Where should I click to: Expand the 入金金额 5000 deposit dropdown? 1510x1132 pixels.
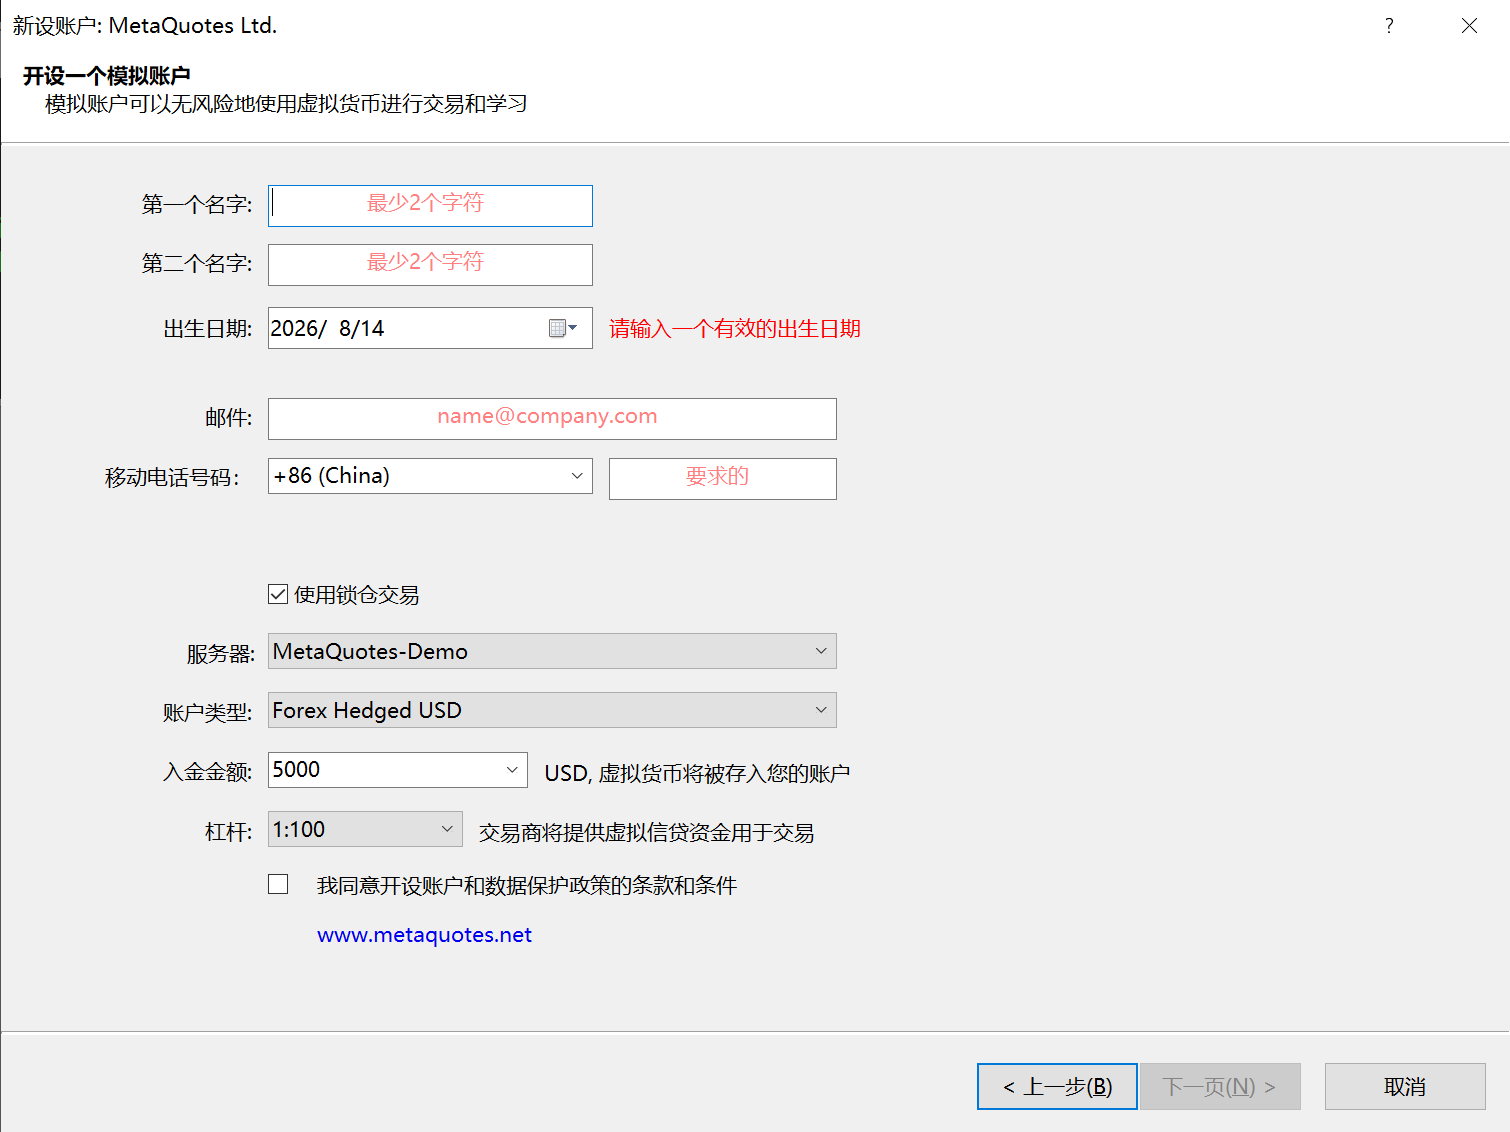click(512, 770)
